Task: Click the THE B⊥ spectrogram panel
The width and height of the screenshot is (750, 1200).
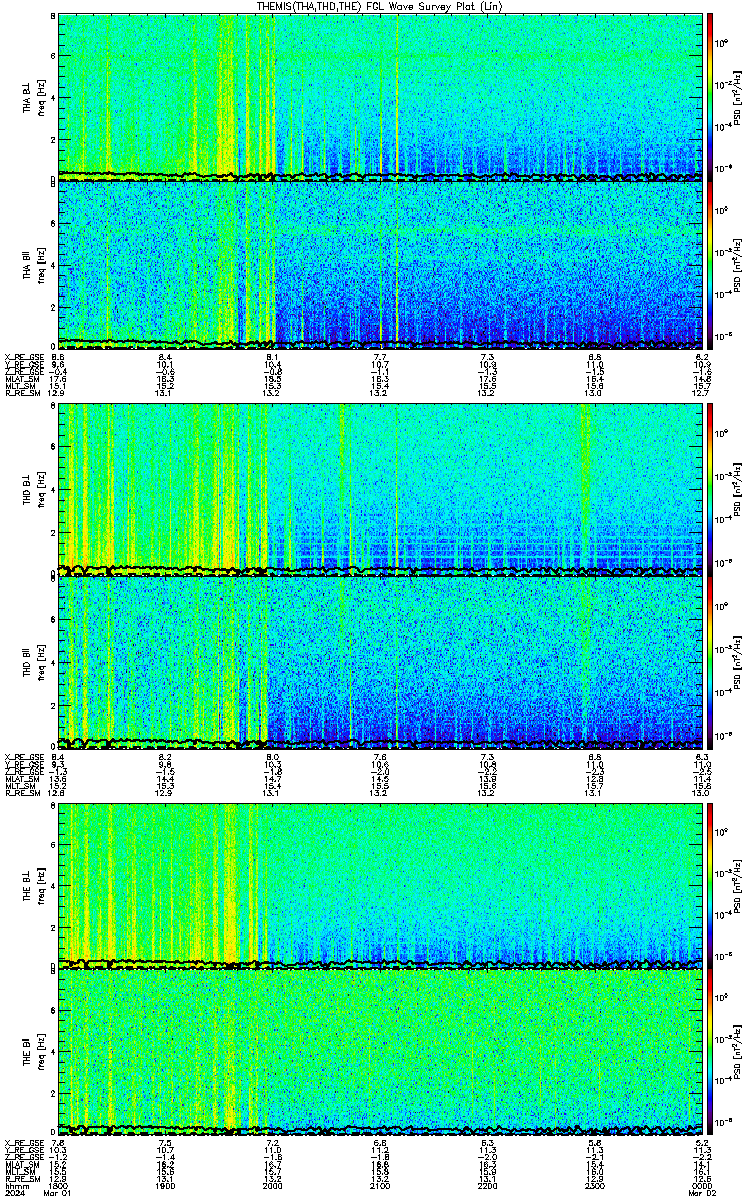Action: 381,885
